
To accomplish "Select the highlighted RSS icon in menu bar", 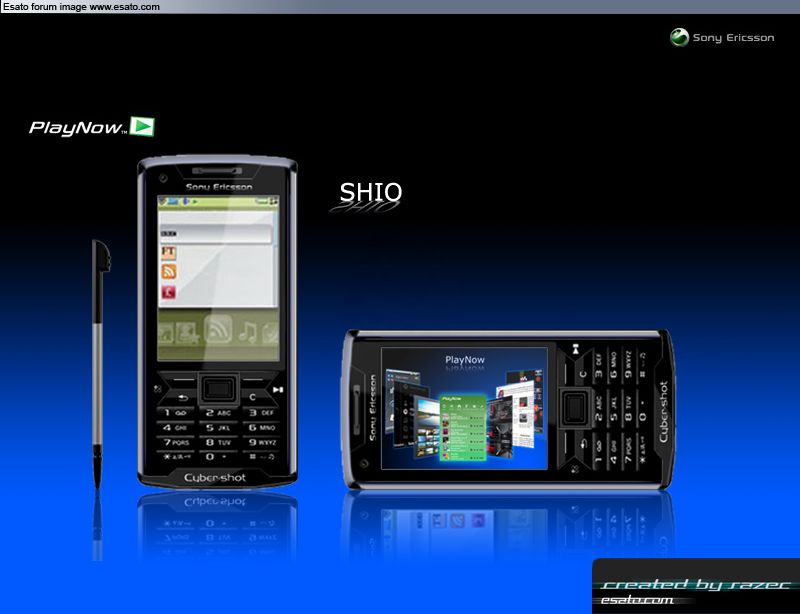I will tap(218, 330).
